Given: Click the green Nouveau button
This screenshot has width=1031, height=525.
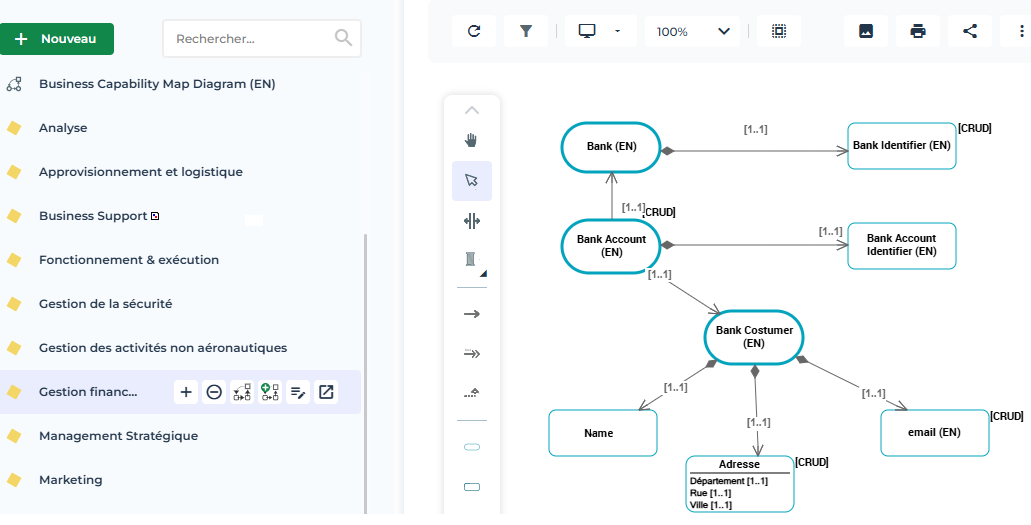Looking at the screenshot, I should click(57, 39).
